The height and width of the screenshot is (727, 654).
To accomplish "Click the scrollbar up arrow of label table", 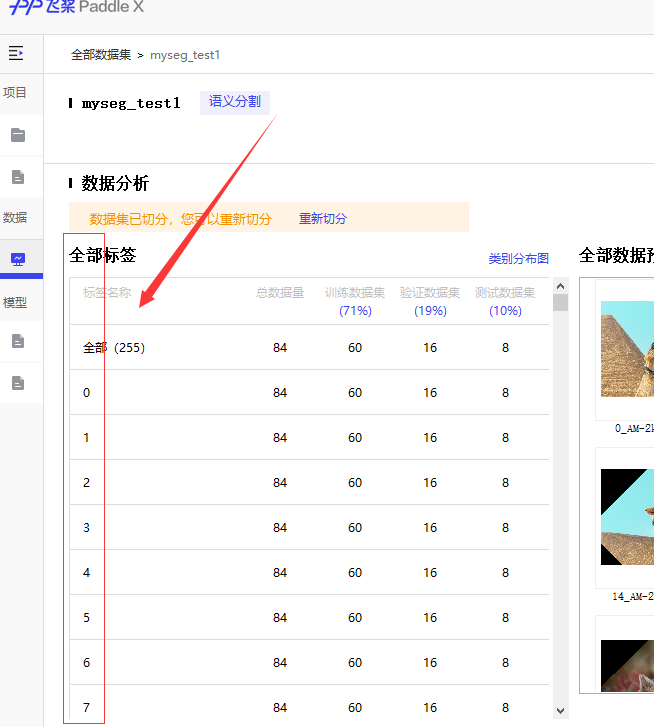I will (560, 286).
